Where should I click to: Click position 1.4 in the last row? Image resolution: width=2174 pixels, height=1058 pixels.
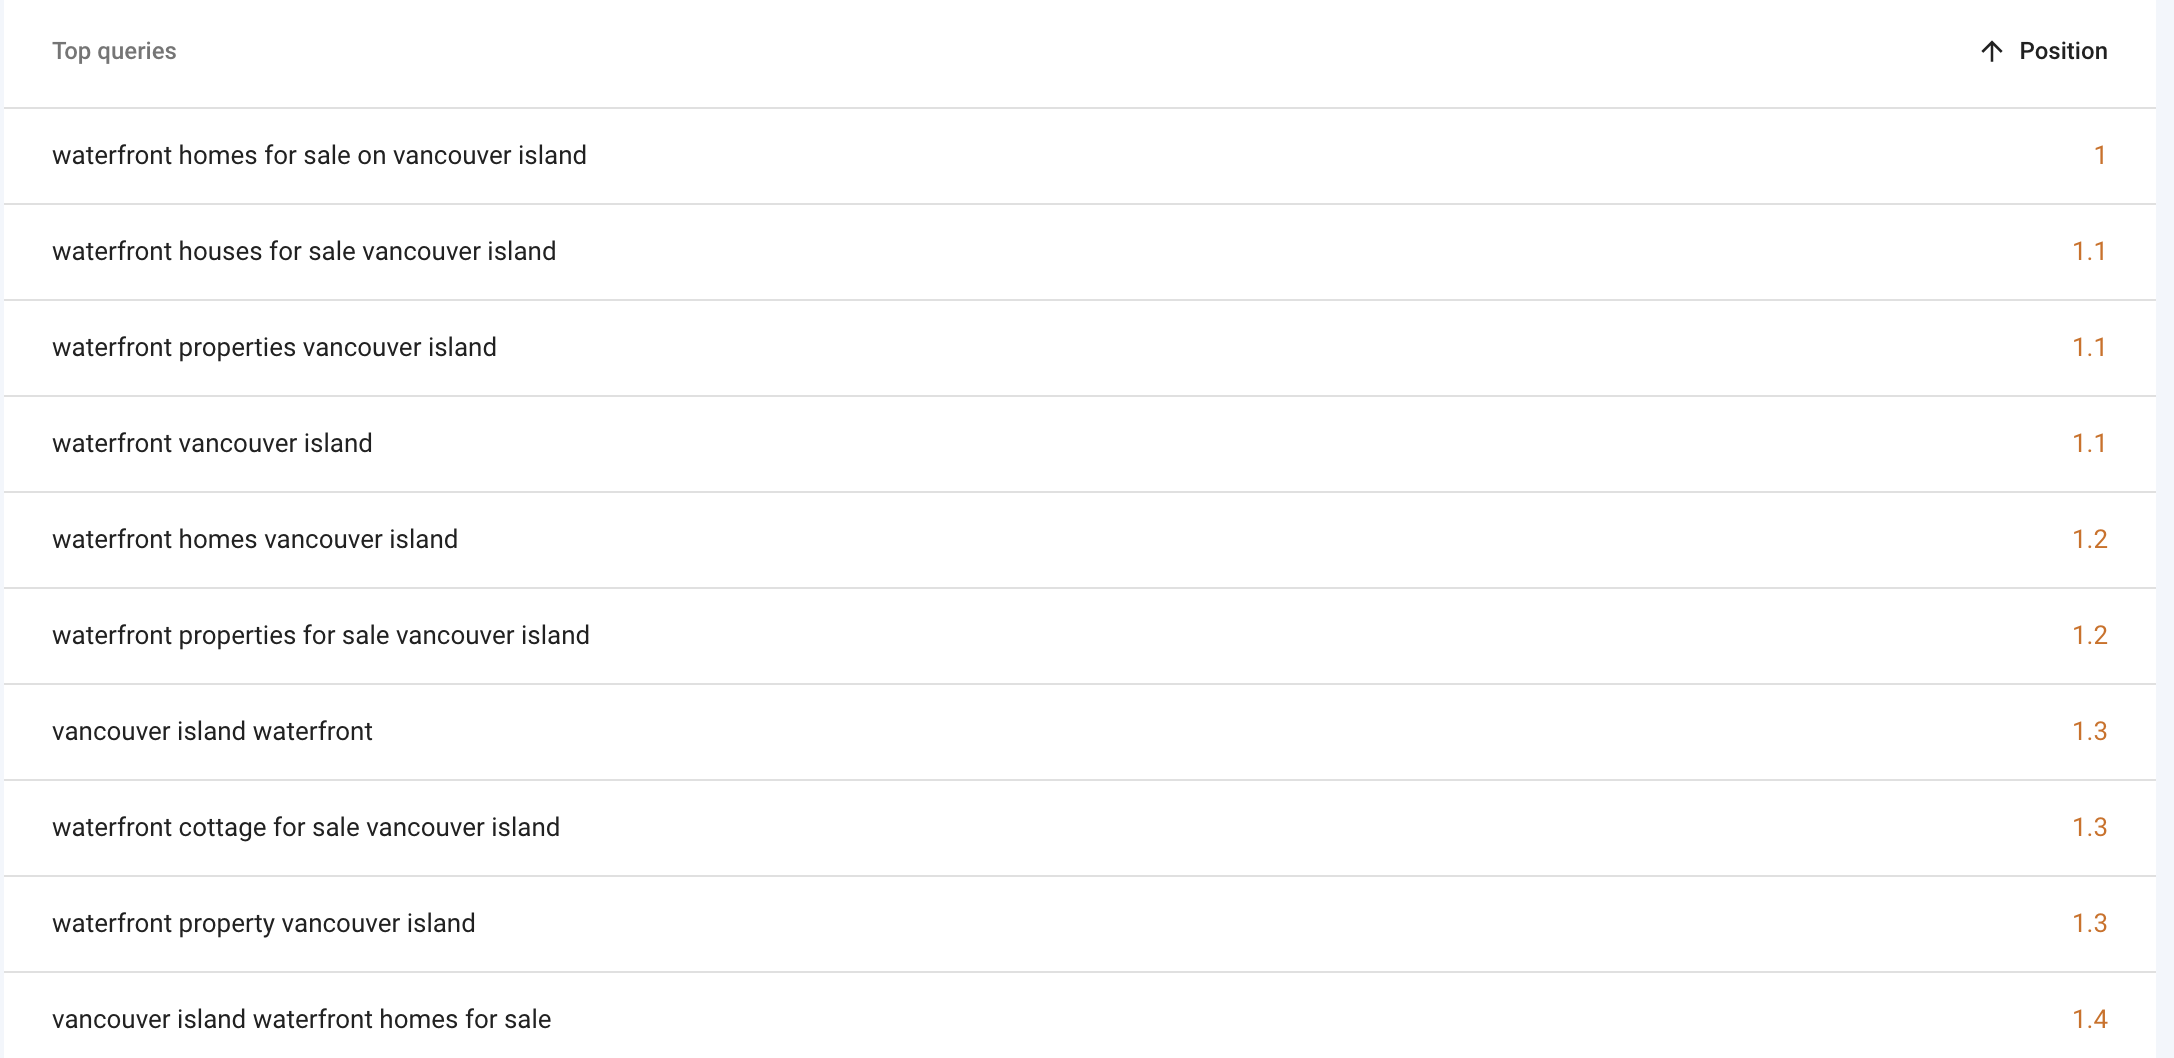(2089, 1019)
